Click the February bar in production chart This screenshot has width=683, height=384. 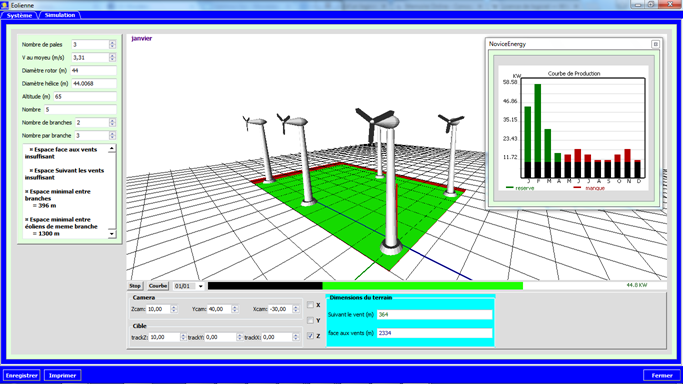click(x=538, y=131)
